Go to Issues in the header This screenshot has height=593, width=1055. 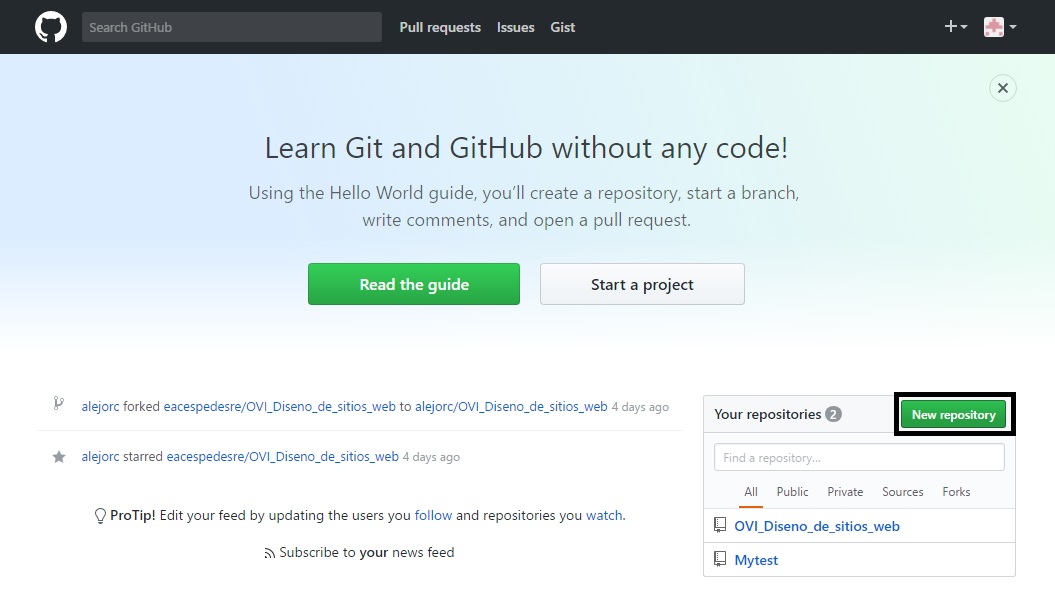point(515,28)
